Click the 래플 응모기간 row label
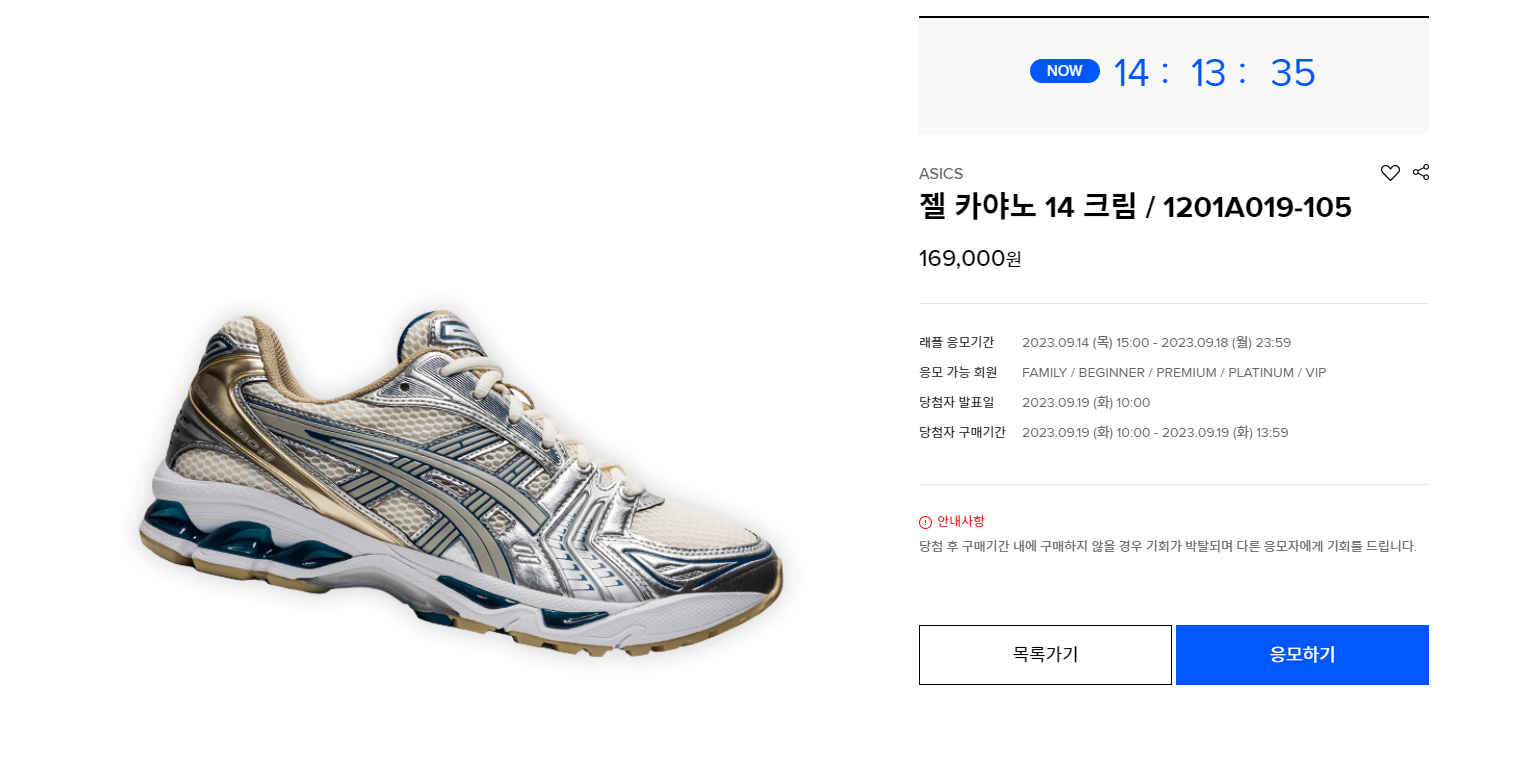Screen dimensions: 1524x777 [x=950, y=343]
